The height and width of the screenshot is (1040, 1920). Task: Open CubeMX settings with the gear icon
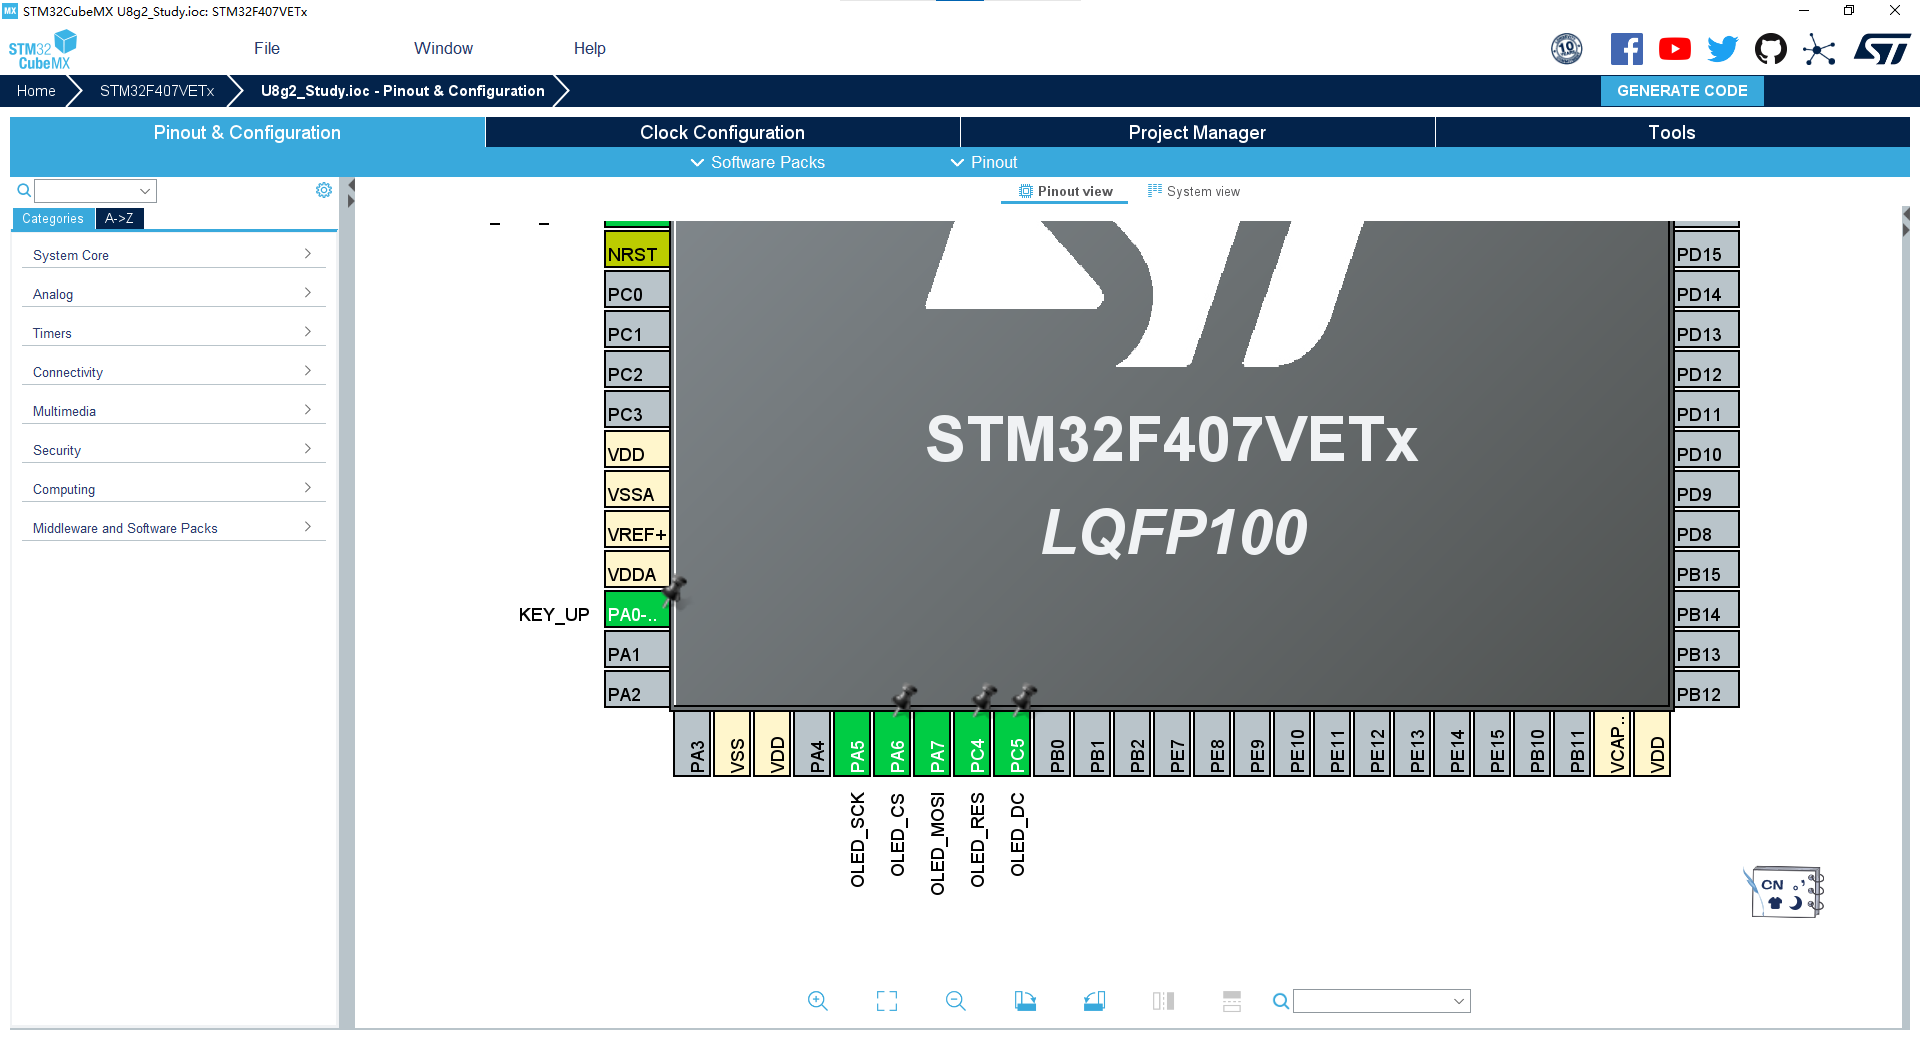pos(323,189)
